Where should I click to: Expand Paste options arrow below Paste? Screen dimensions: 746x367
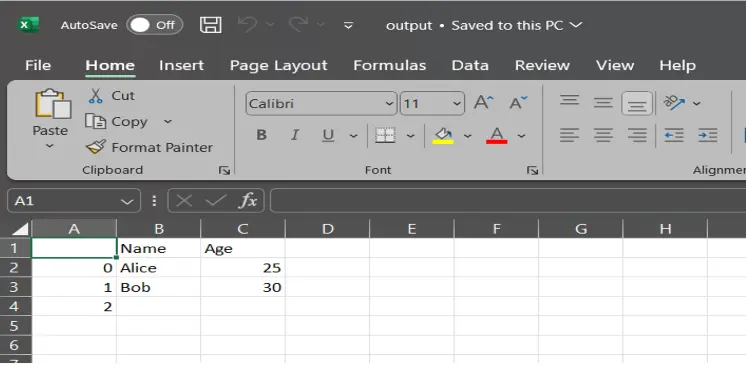tap(50, 146)
